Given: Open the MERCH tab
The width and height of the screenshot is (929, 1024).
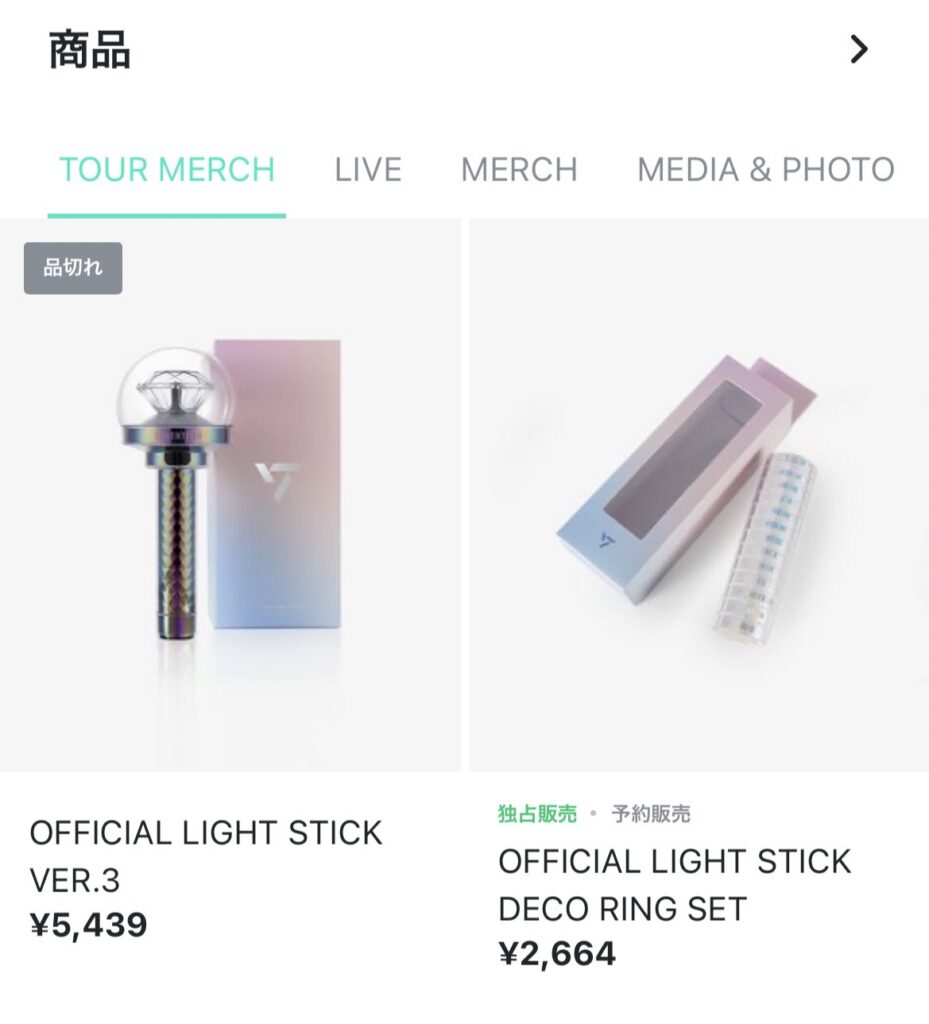Looking at the screenshot, I should (519, 169).
